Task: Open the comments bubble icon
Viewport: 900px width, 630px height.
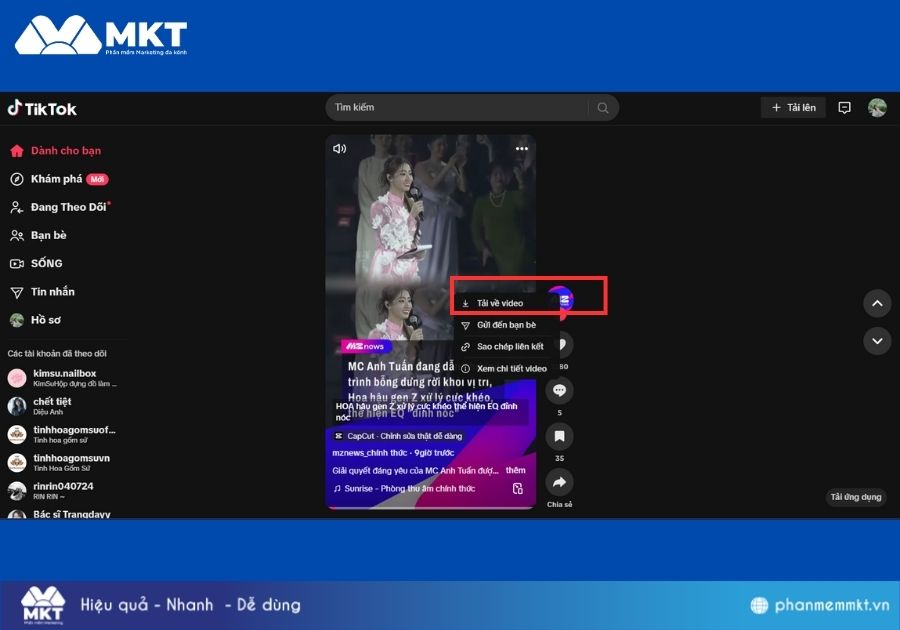Action: (x=559, y=391)
